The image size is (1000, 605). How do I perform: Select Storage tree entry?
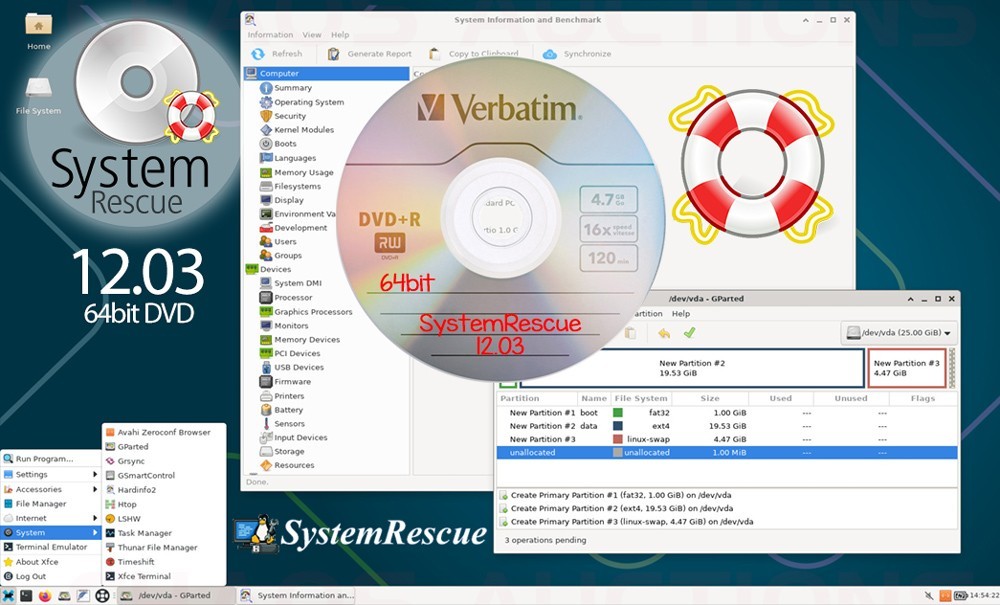(x=289, y=451)
